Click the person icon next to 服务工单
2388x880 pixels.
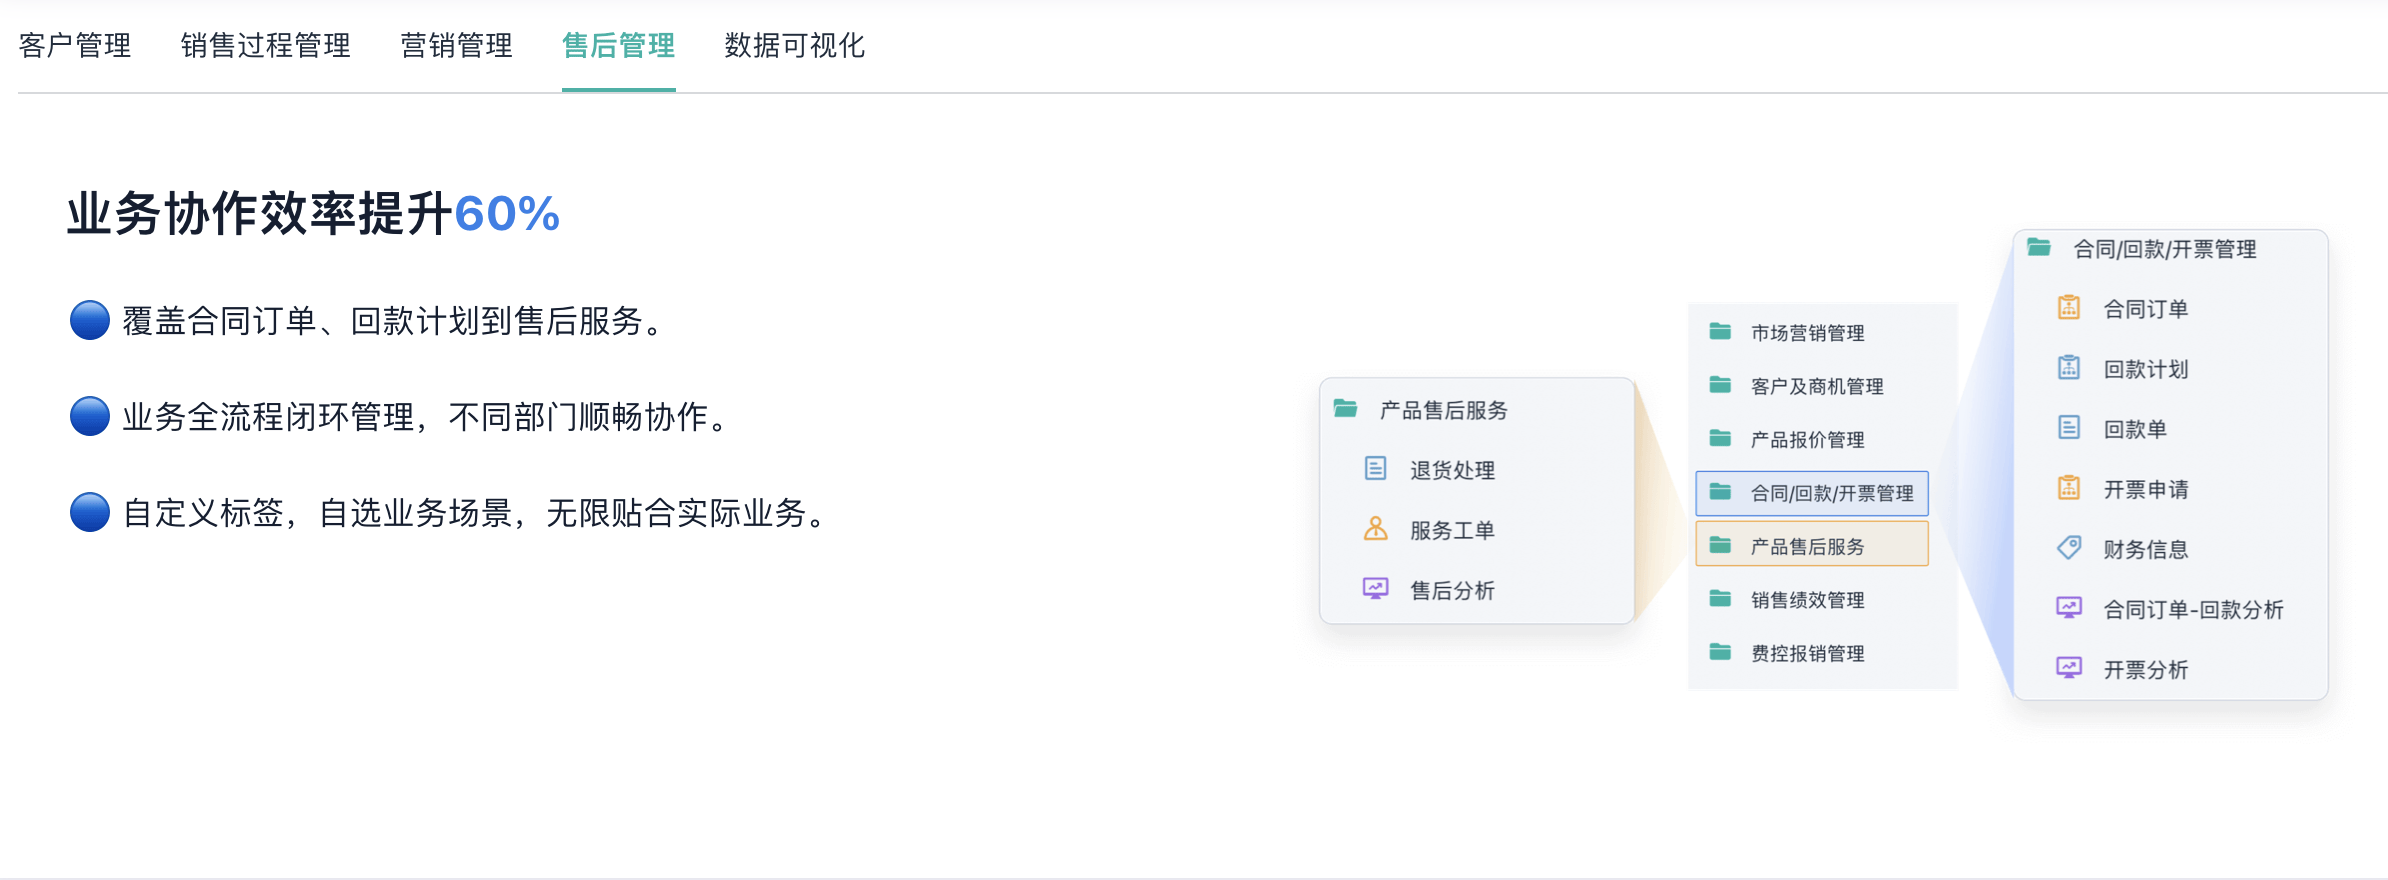1376,528
